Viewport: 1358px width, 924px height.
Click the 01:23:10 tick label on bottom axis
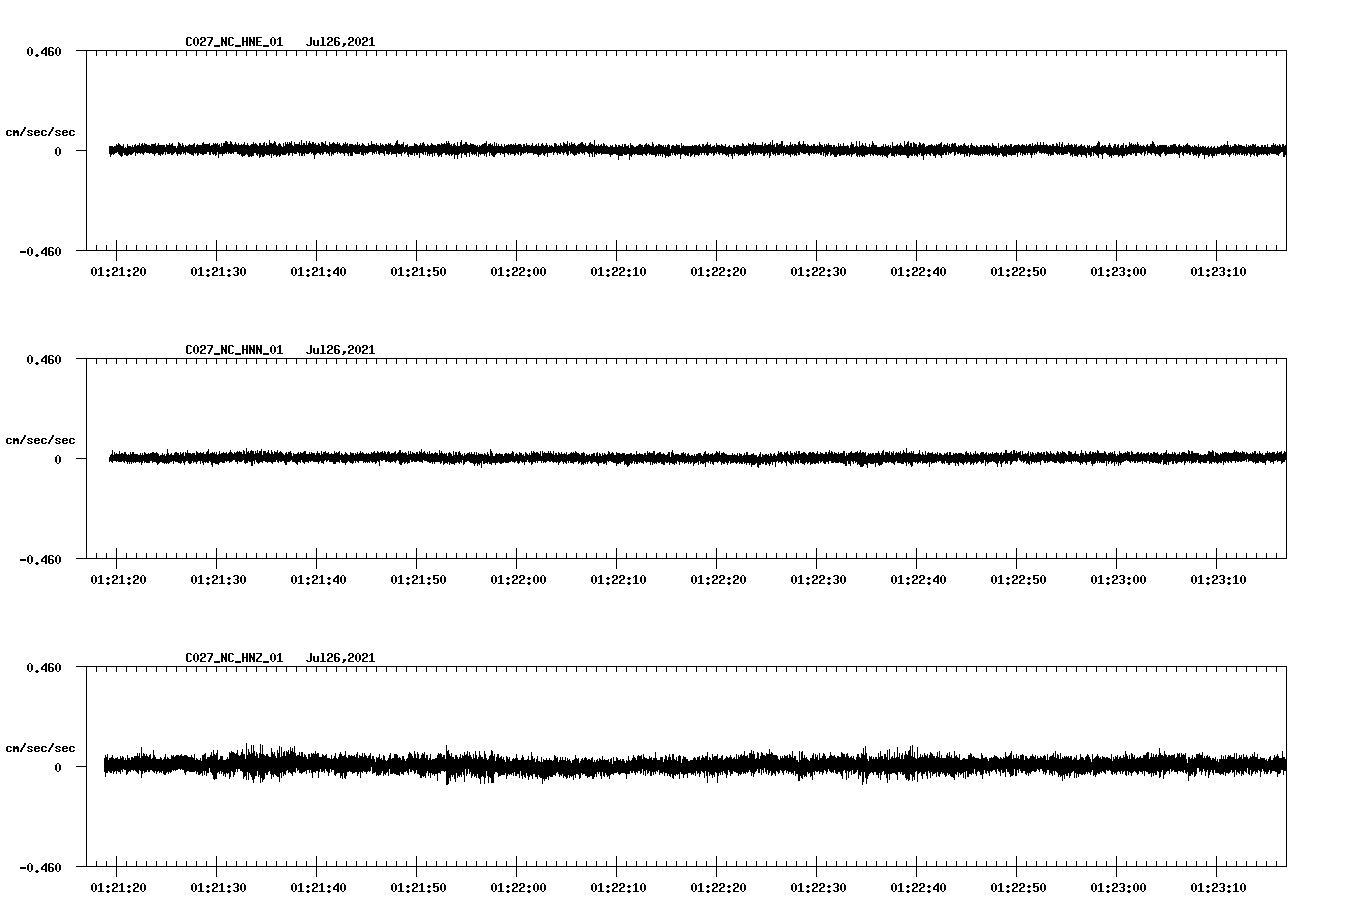tap(1220, 885)
